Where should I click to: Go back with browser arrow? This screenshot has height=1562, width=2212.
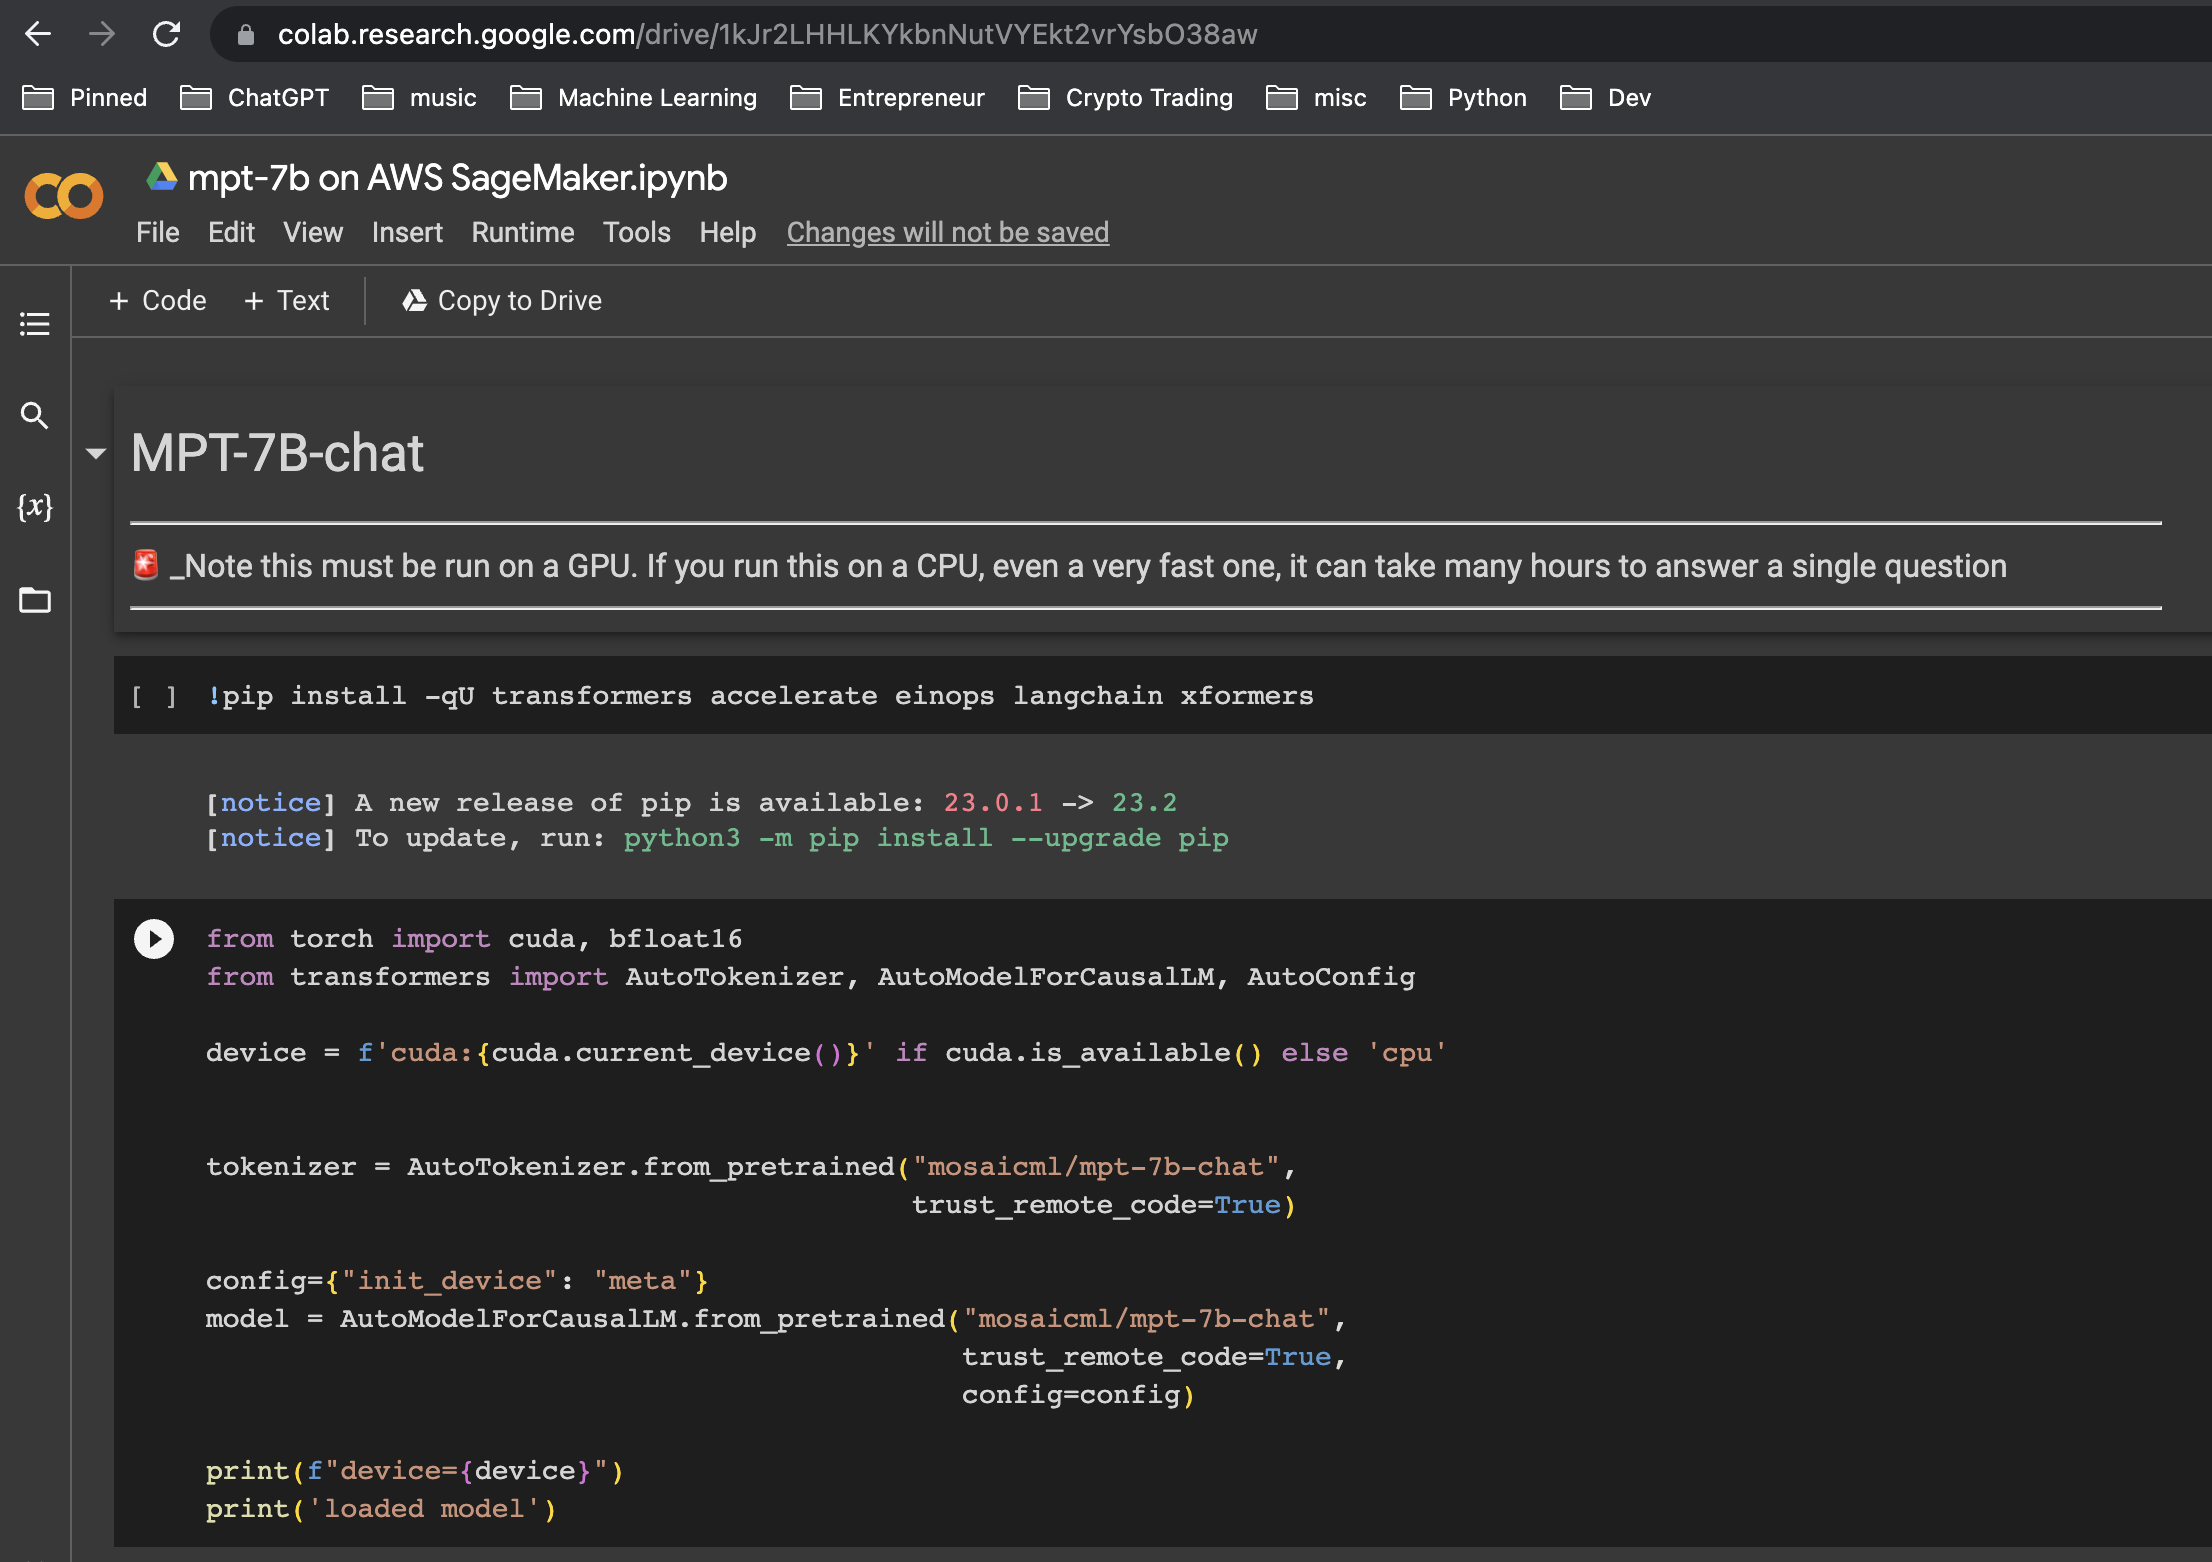[x=38, y=35]
